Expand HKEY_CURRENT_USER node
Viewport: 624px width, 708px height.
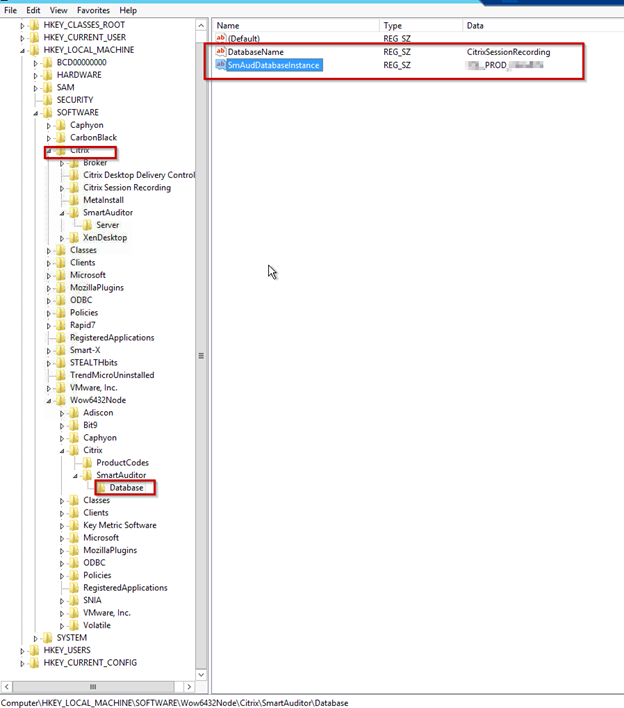click(x=22, y=38)
